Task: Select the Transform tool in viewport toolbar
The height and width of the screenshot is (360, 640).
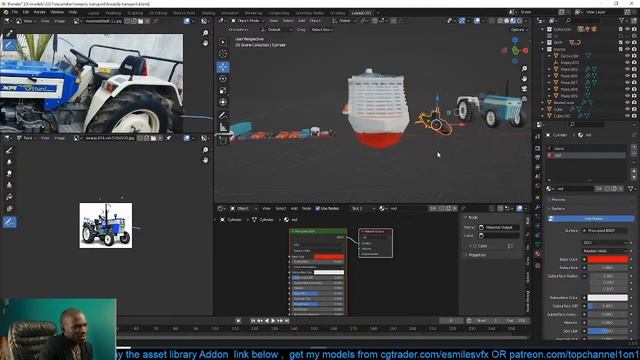Action: 223,102
